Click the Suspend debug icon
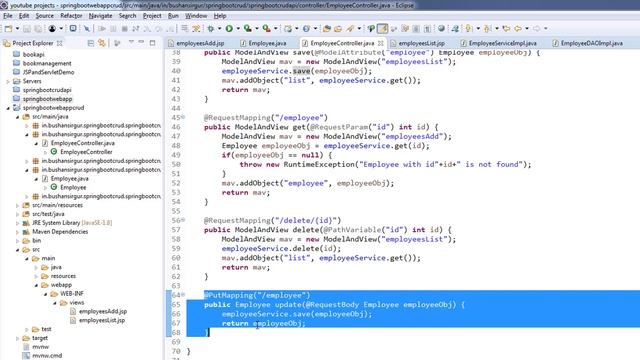Viewport: 640px width, 360px height. 113,29
